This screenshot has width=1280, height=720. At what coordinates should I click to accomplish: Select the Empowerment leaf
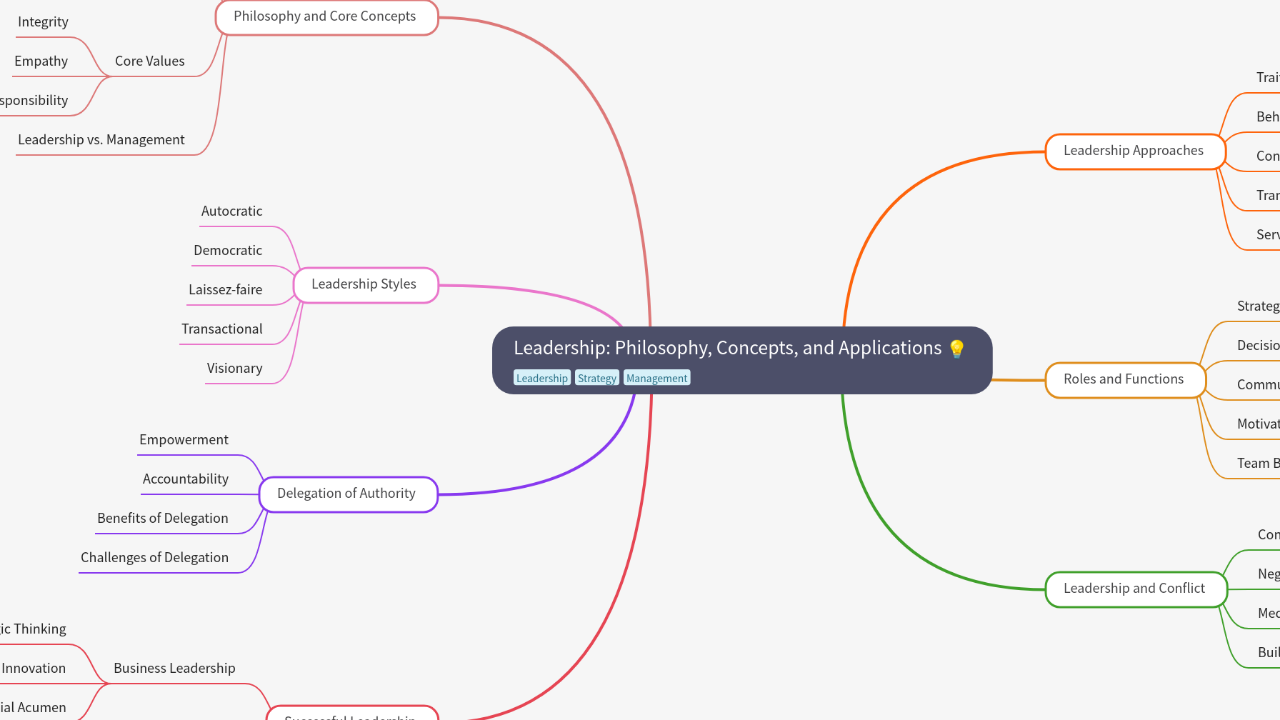(184, 440)
